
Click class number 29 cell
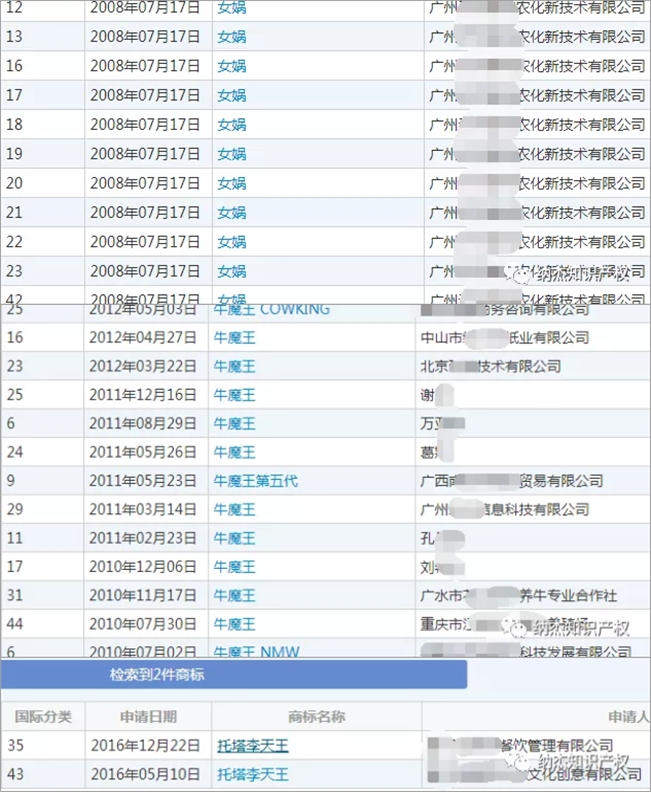click(x=15, y=510)
